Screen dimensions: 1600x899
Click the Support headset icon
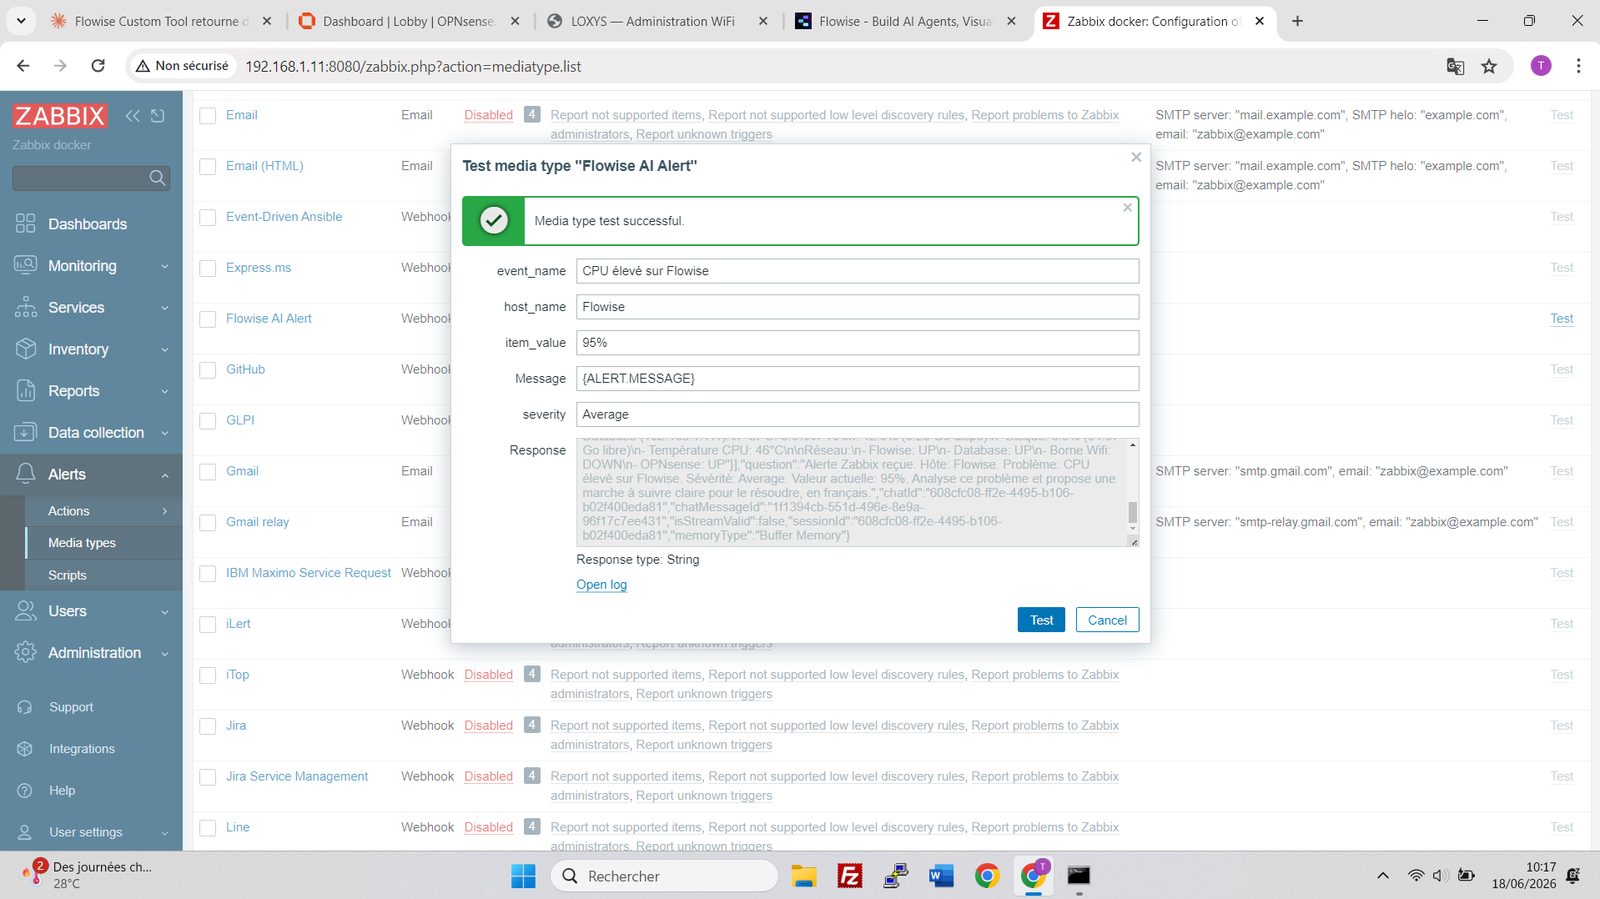coord(25,707)
